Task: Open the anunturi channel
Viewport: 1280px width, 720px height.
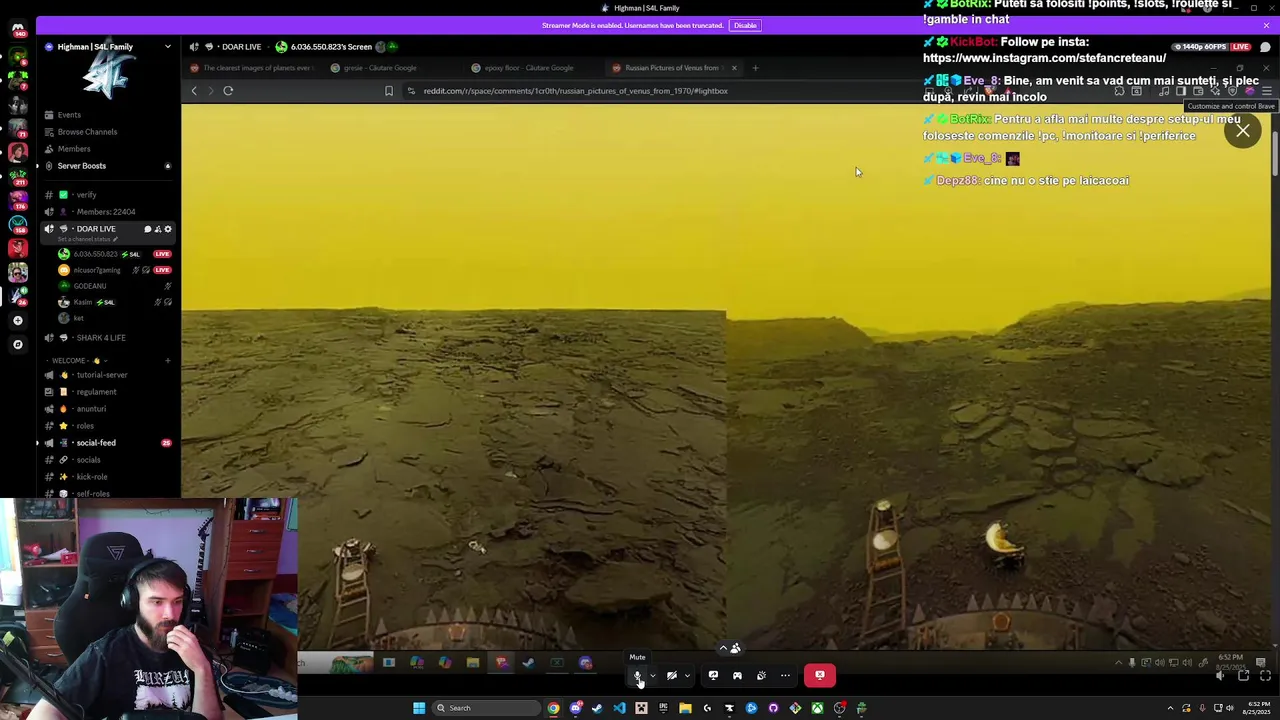Action: click(91, 409)
